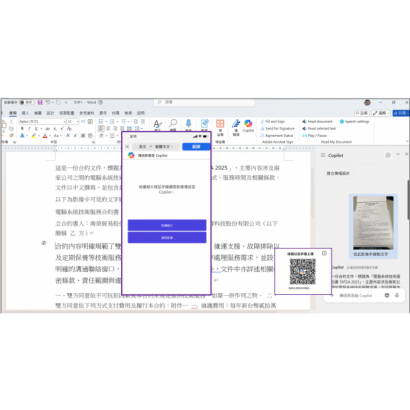This screenshot has height=410, width=410.
Task: Click the microphone icon in Copilot input
Action: [397, 295]
